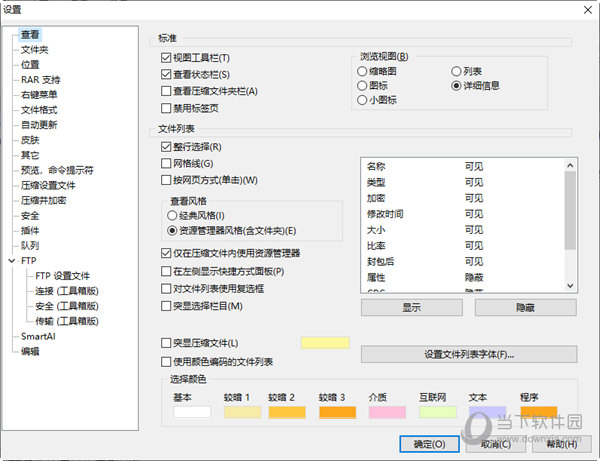Click the pink 介质 color swatch
The image size is (600, 461).
coord(387,412)
